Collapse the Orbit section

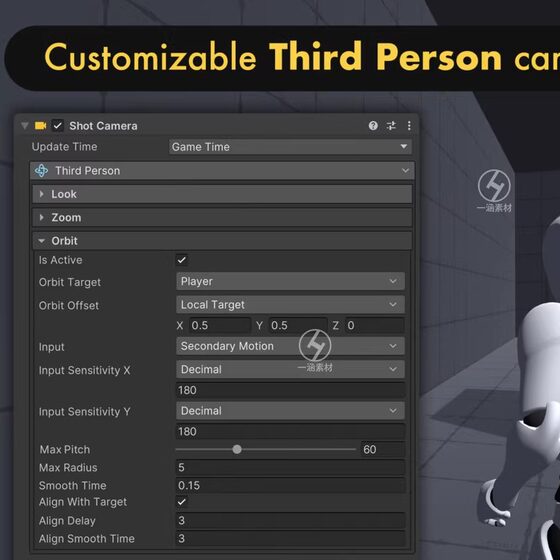pos(222,241)
